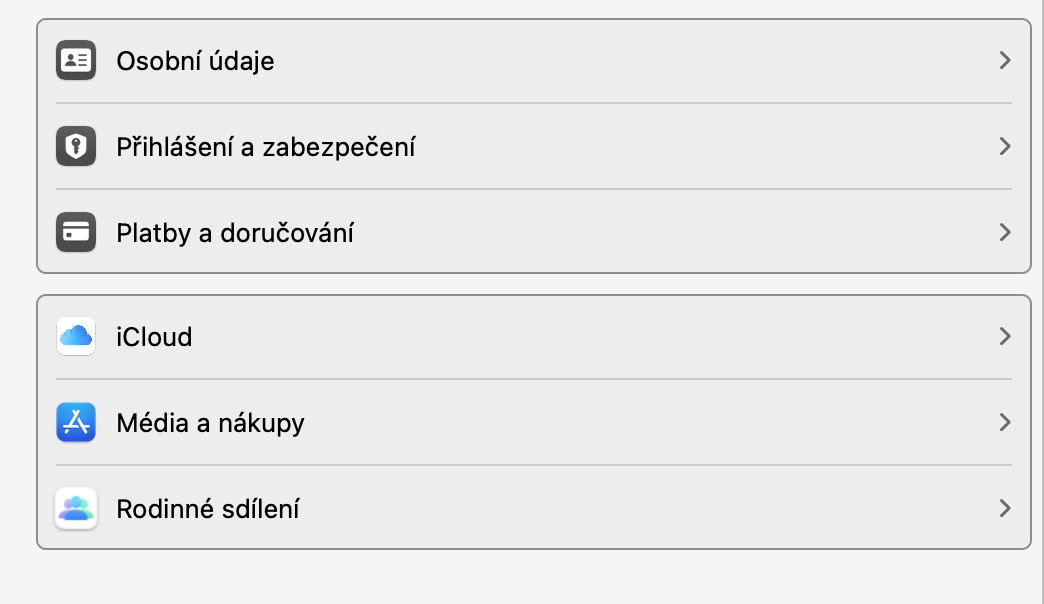Click the Osobní údaje contact card icon

76,61
